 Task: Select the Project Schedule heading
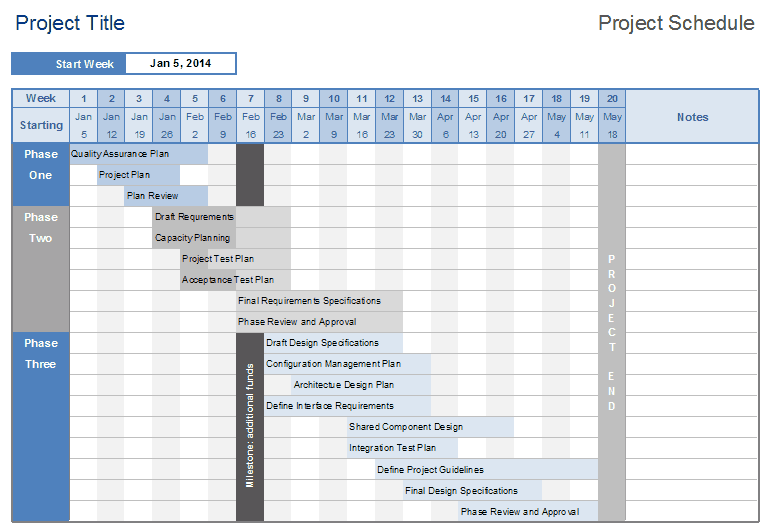[676, 24]
